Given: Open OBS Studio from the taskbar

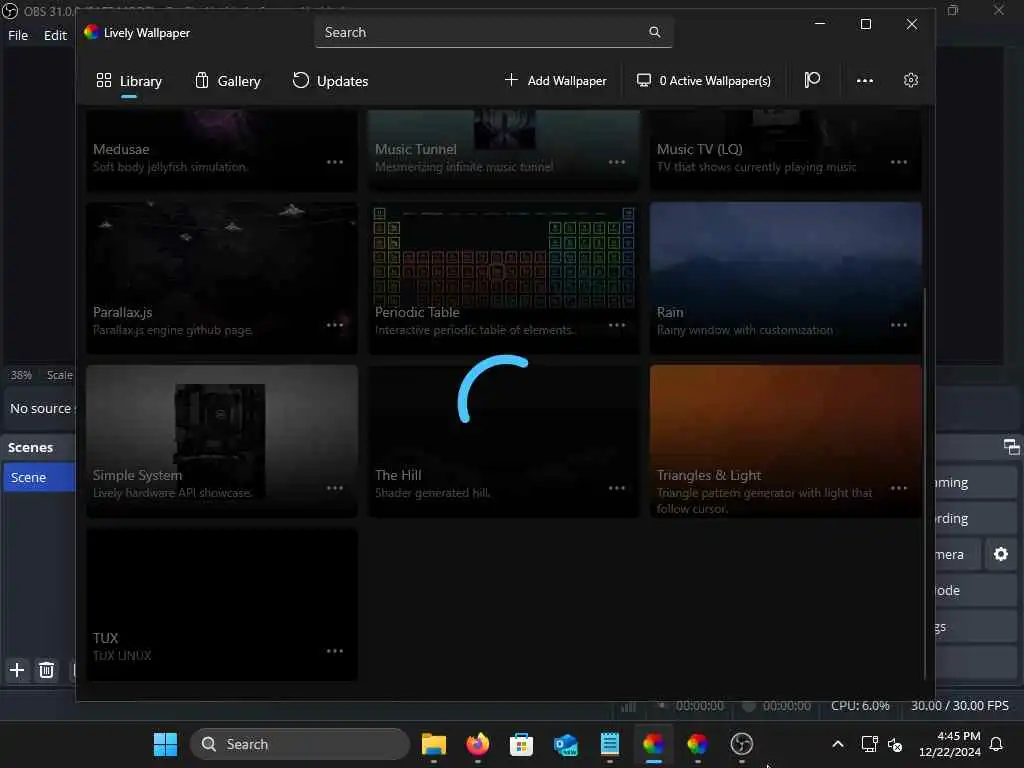Looking at the screenshot, I should click(742, 744).
